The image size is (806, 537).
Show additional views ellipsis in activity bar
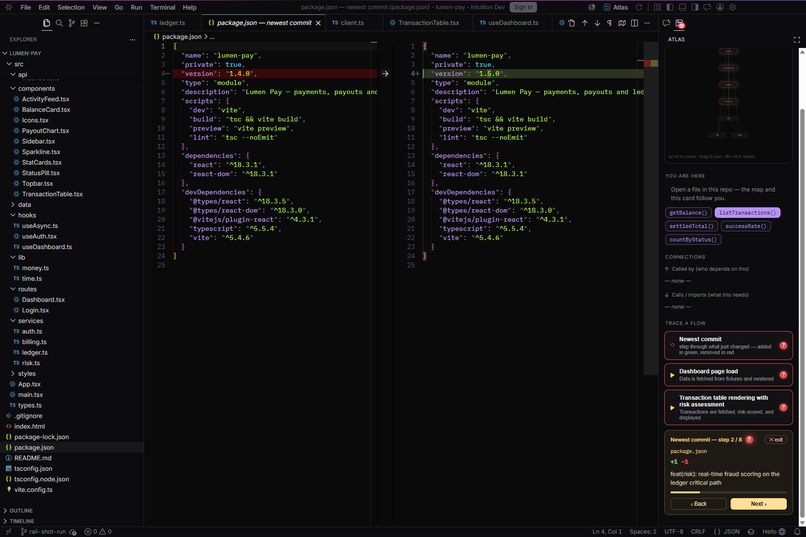click(x=97, y=23)
